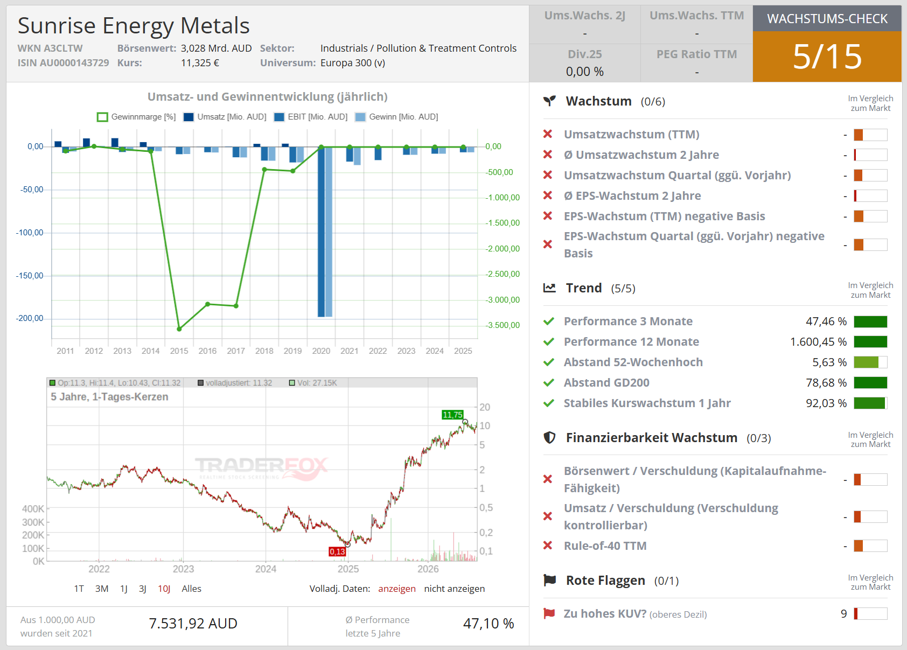907x650 pixels.
Task: Toggle EBIT [Mio. AUD] legend entry
Action: (x=311, y=117)
